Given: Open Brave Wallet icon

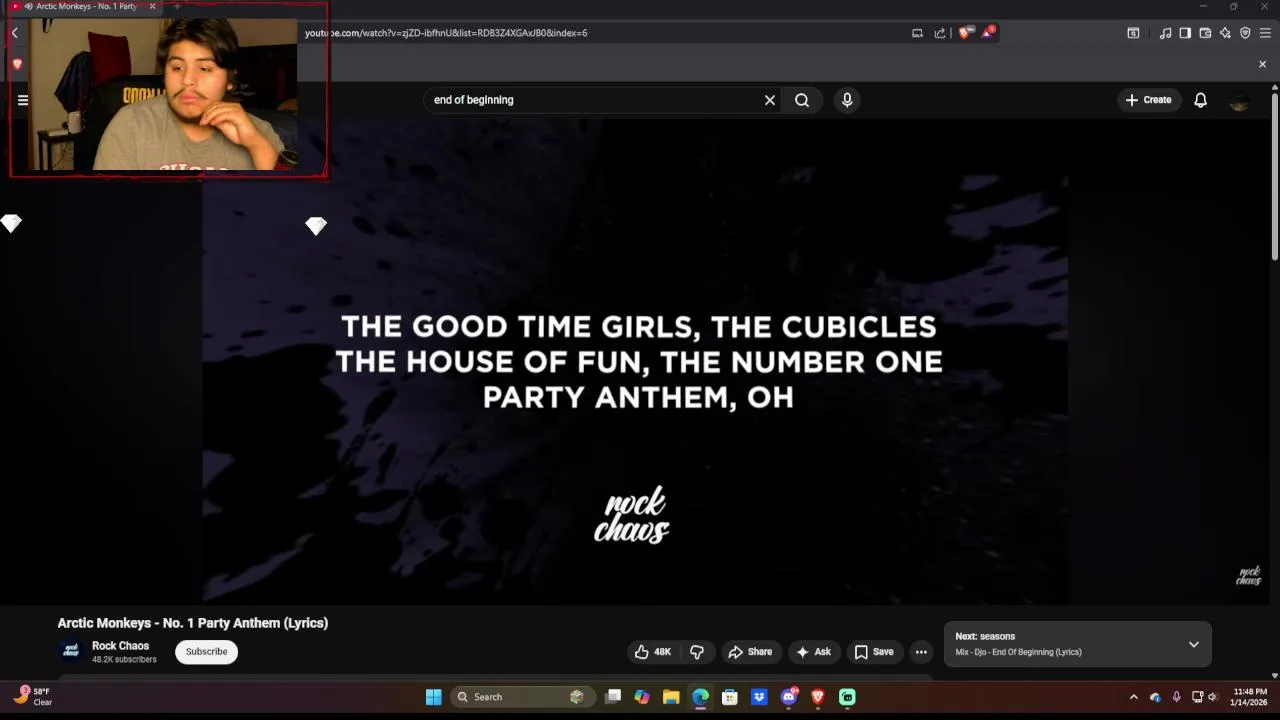Looking at the screenshot, I should [1205, 33].
